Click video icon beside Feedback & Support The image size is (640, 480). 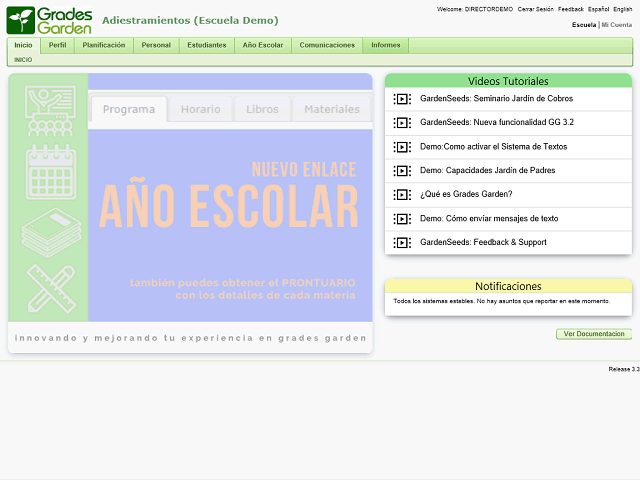402,243
